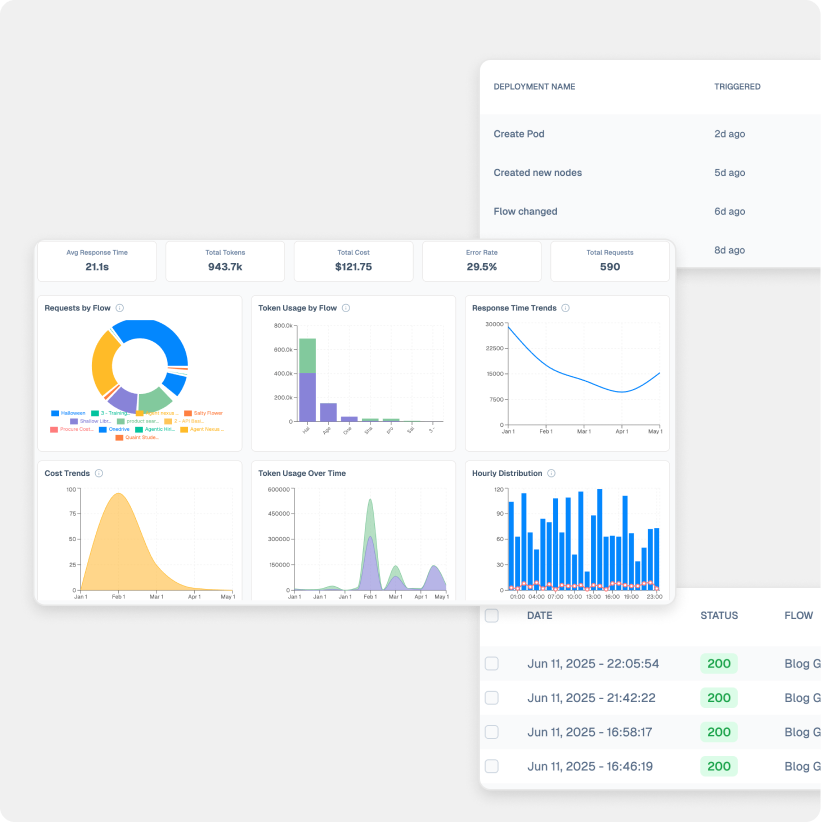Open info icon beside Requests by Flow

[x=120, y=308]
